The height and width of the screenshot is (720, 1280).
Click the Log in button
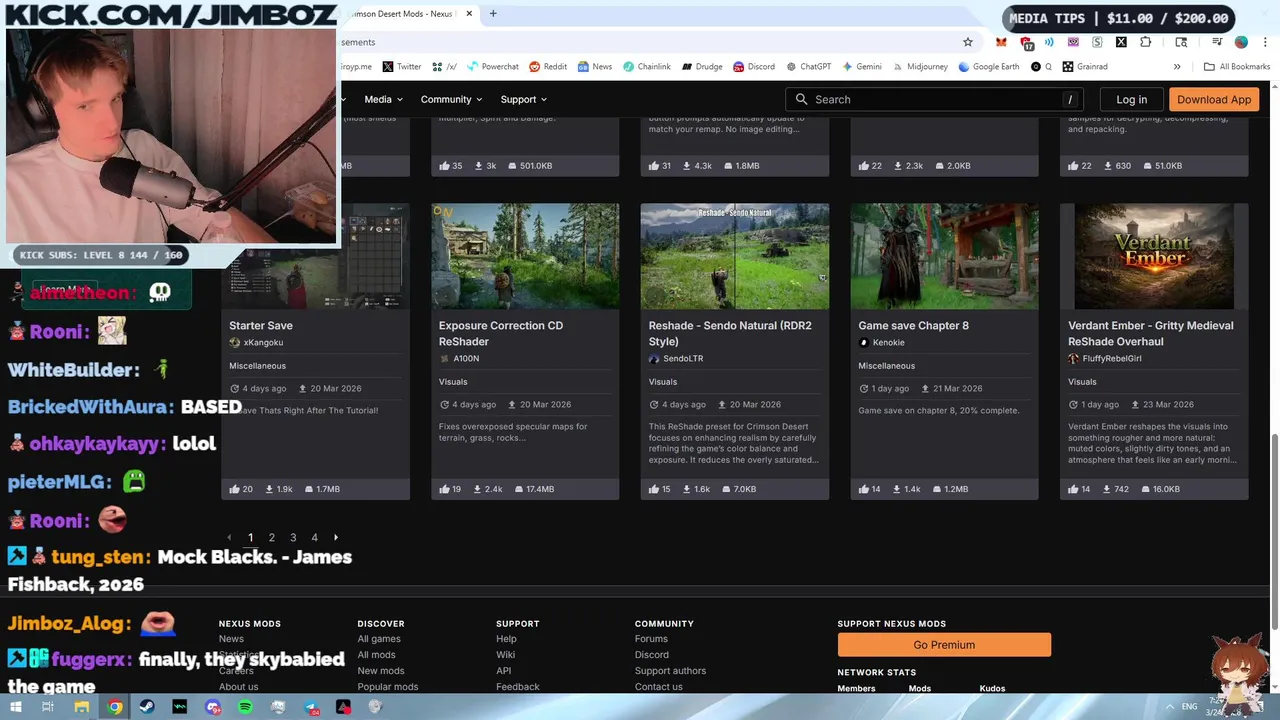tap(1131, 99)
